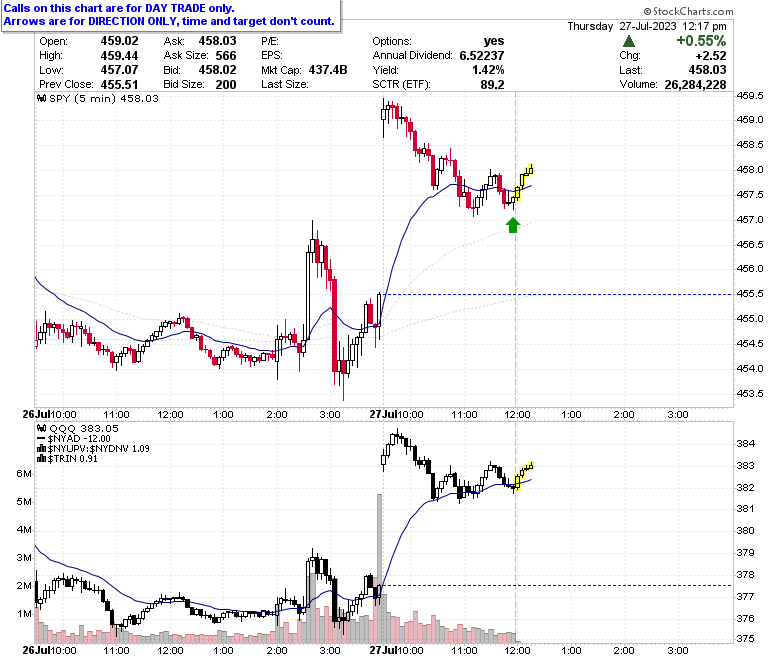Click the '459.5' price axis label
Image resolution: width=780 pixels, height=659 pixels.
tap(750, 95)
